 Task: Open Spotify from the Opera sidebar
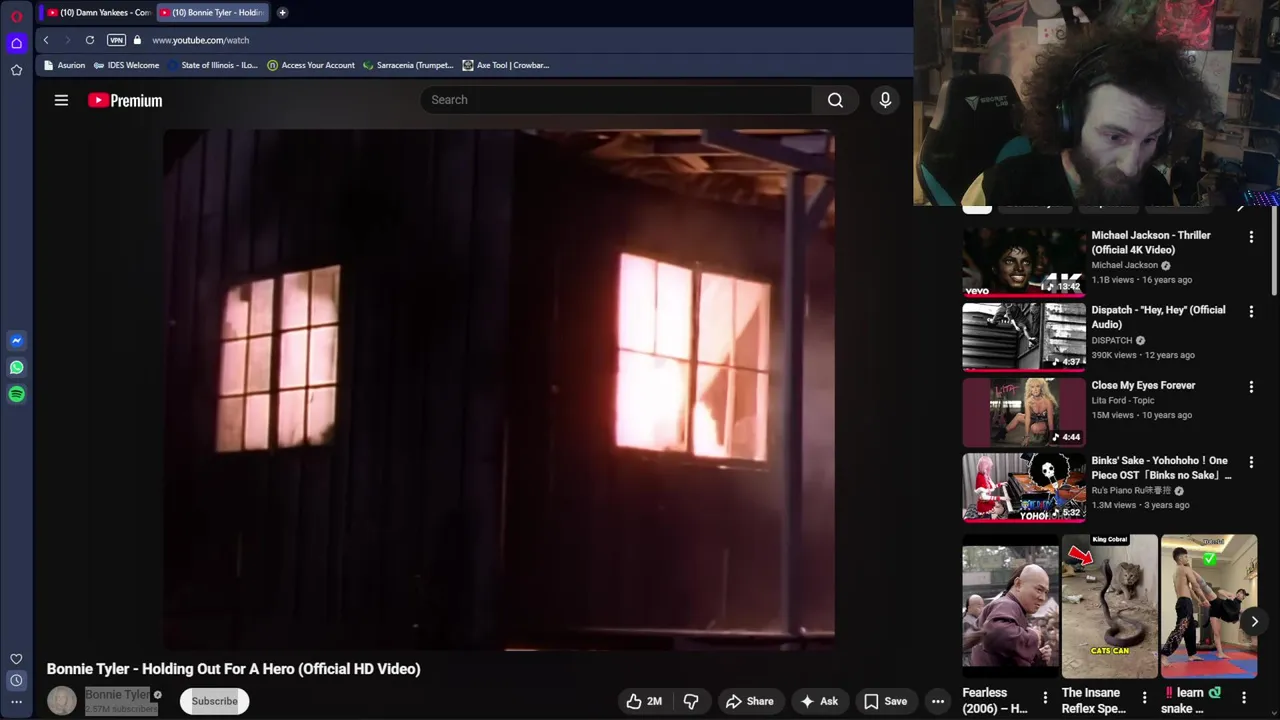coord(16,395)
